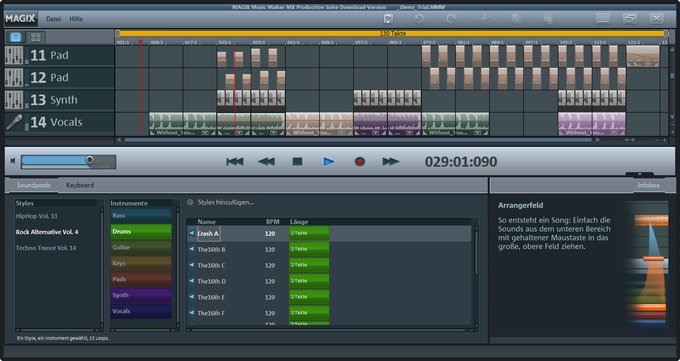Start playback with the play button
Viewport: 680px width, 361px height.
[x=329, y=162]
